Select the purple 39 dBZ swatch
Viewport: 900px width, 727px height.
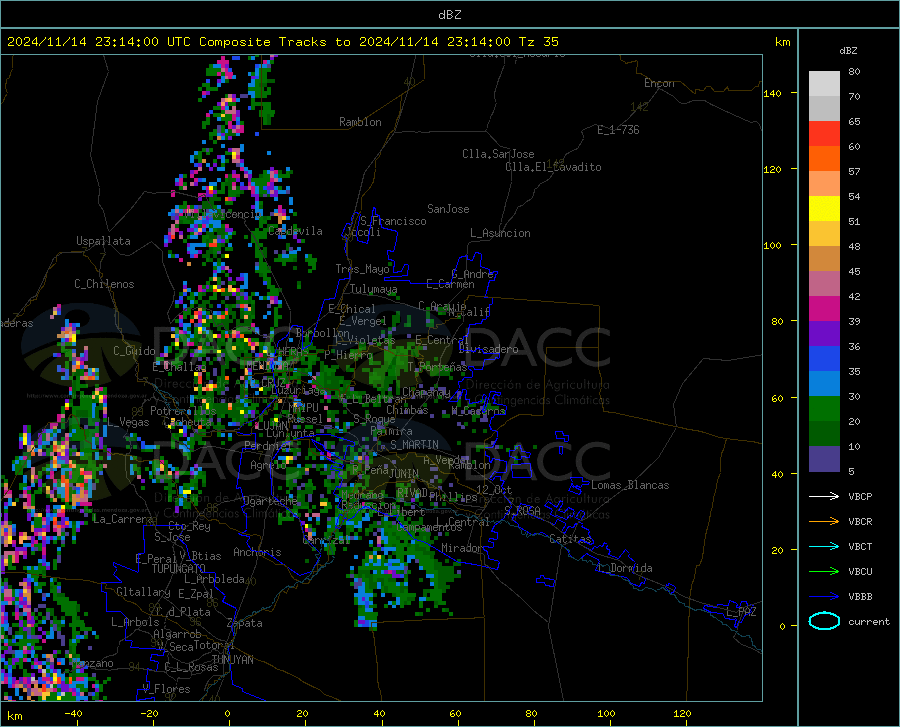pos(824,334)
